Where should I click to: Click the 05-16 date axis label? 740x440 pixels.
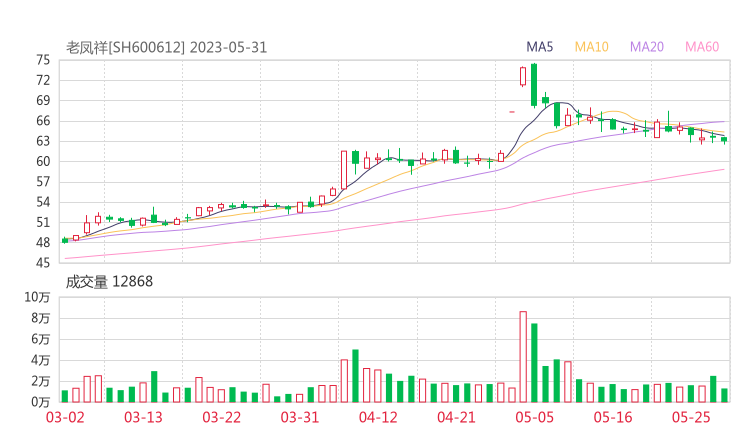613,417
